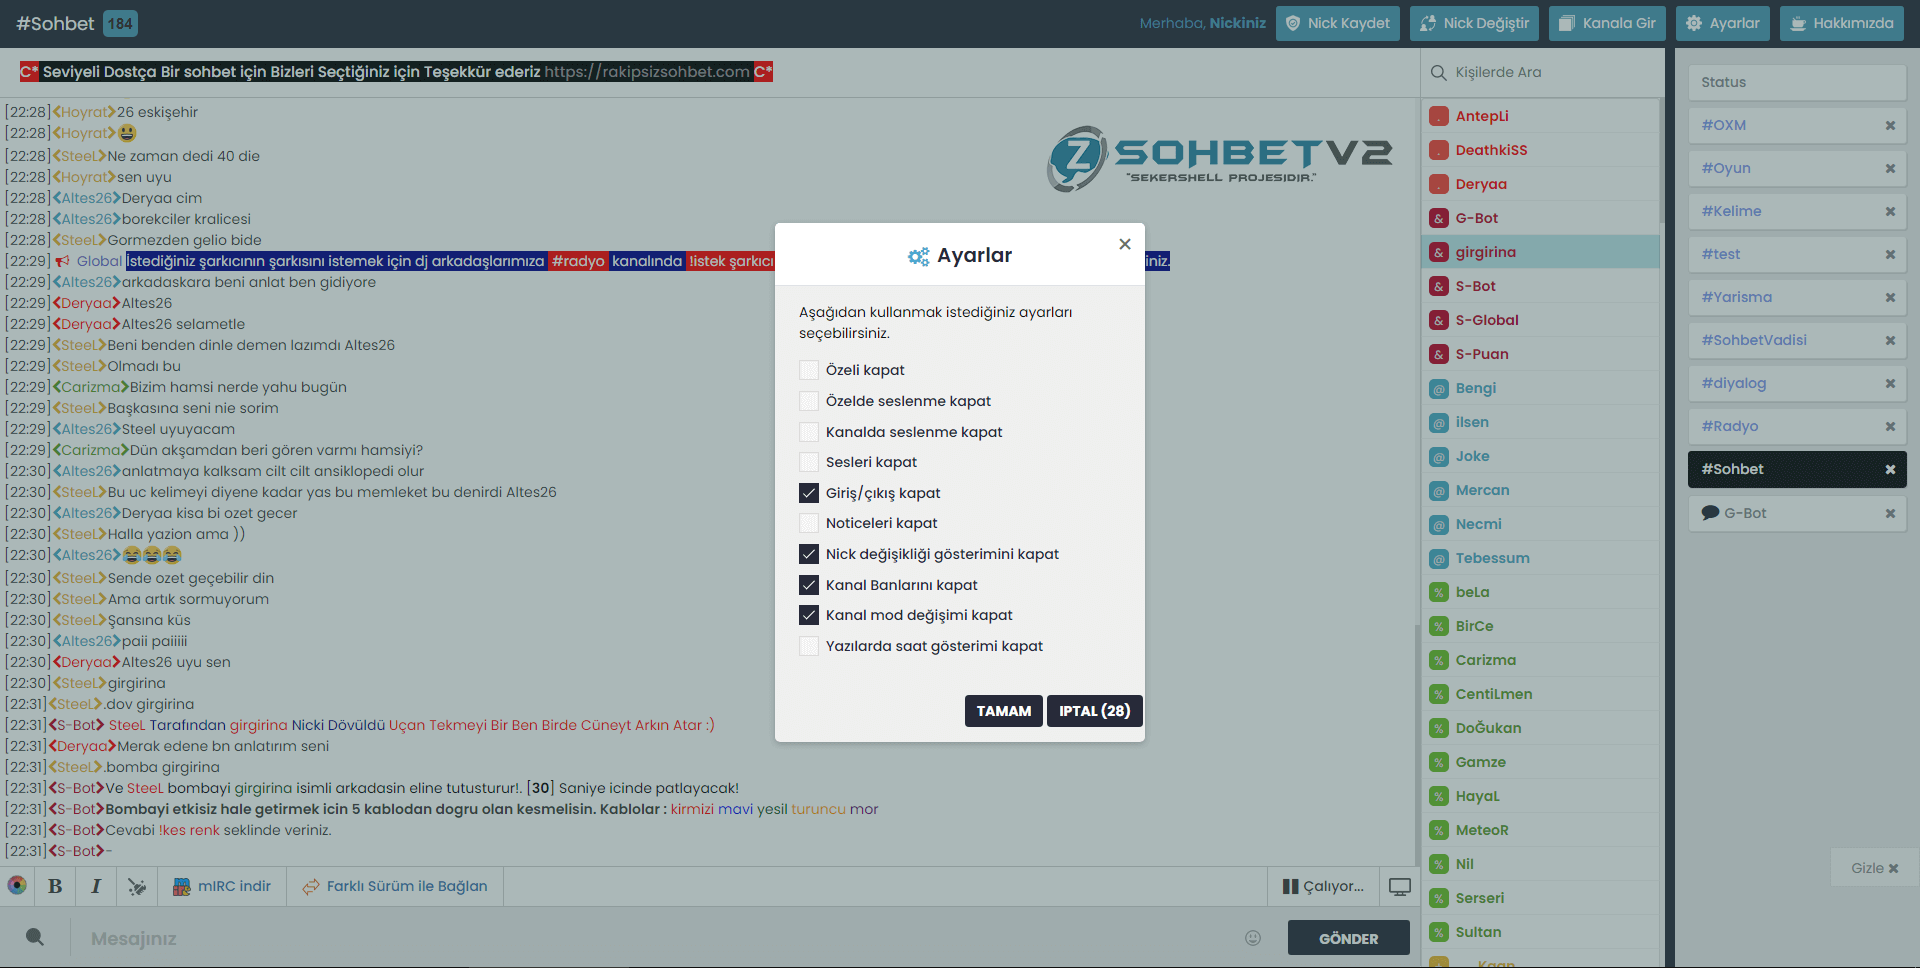1920x968 pixels.
Task: Enable Noticeleri kapat checkbox
Action: pos(809,523)
